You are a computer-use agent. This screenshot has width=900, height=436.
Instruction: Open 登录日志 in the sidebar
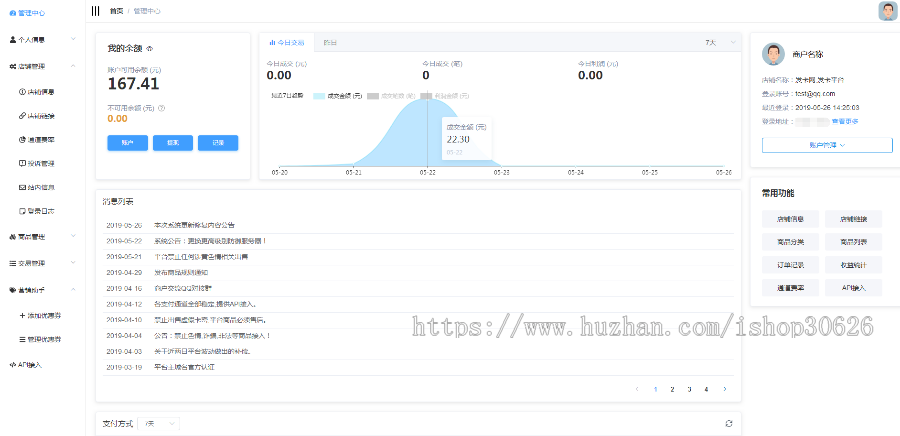(40, 211)
